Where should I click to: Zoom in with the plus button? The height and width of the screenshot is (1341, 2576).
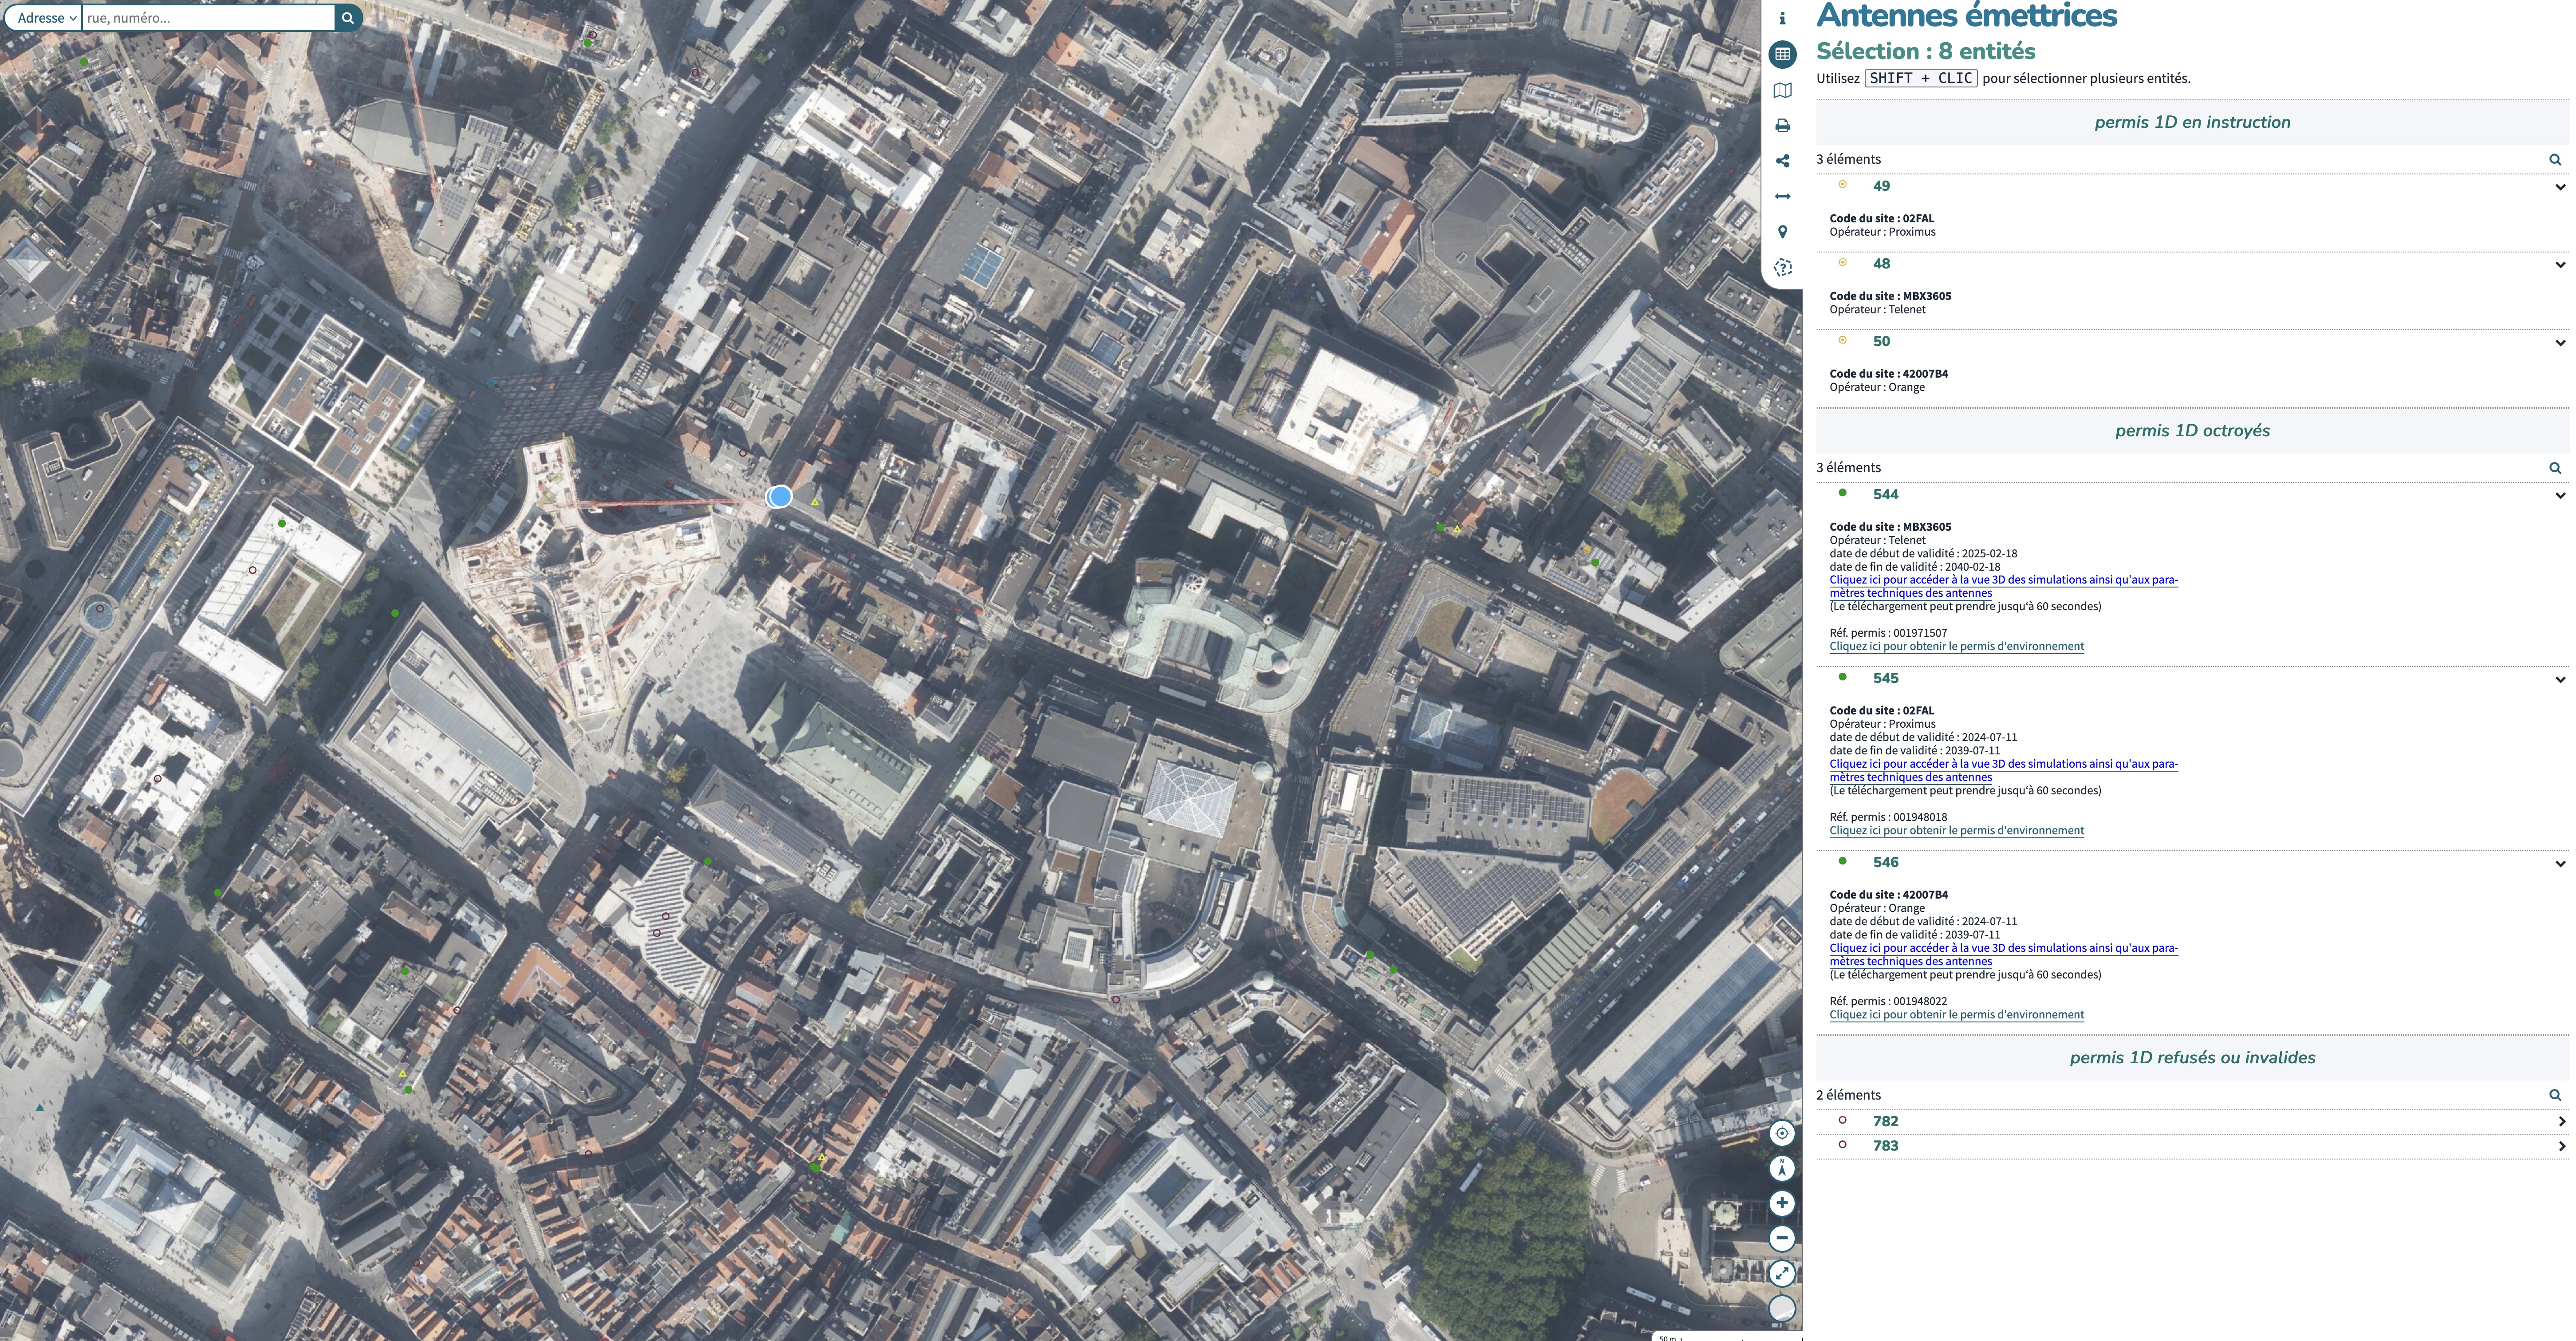point(1782,1203)
